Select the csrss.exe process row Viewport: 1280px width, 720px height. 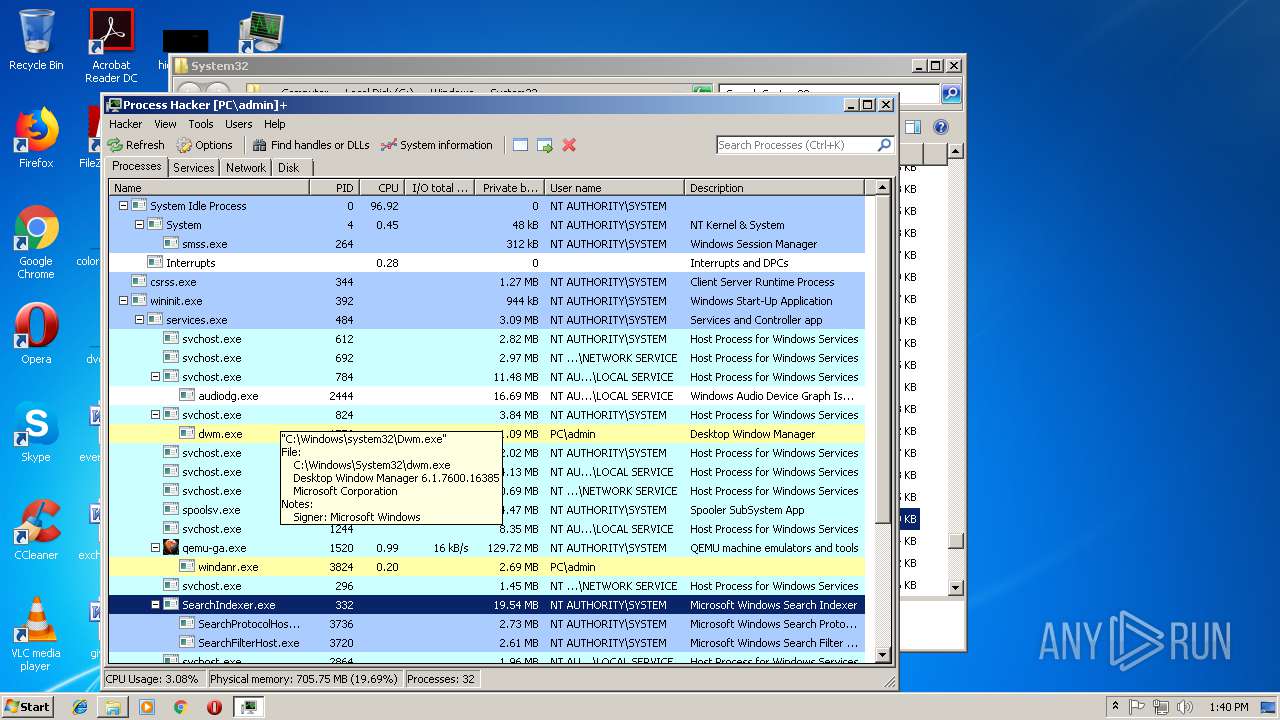coord(486,282)
